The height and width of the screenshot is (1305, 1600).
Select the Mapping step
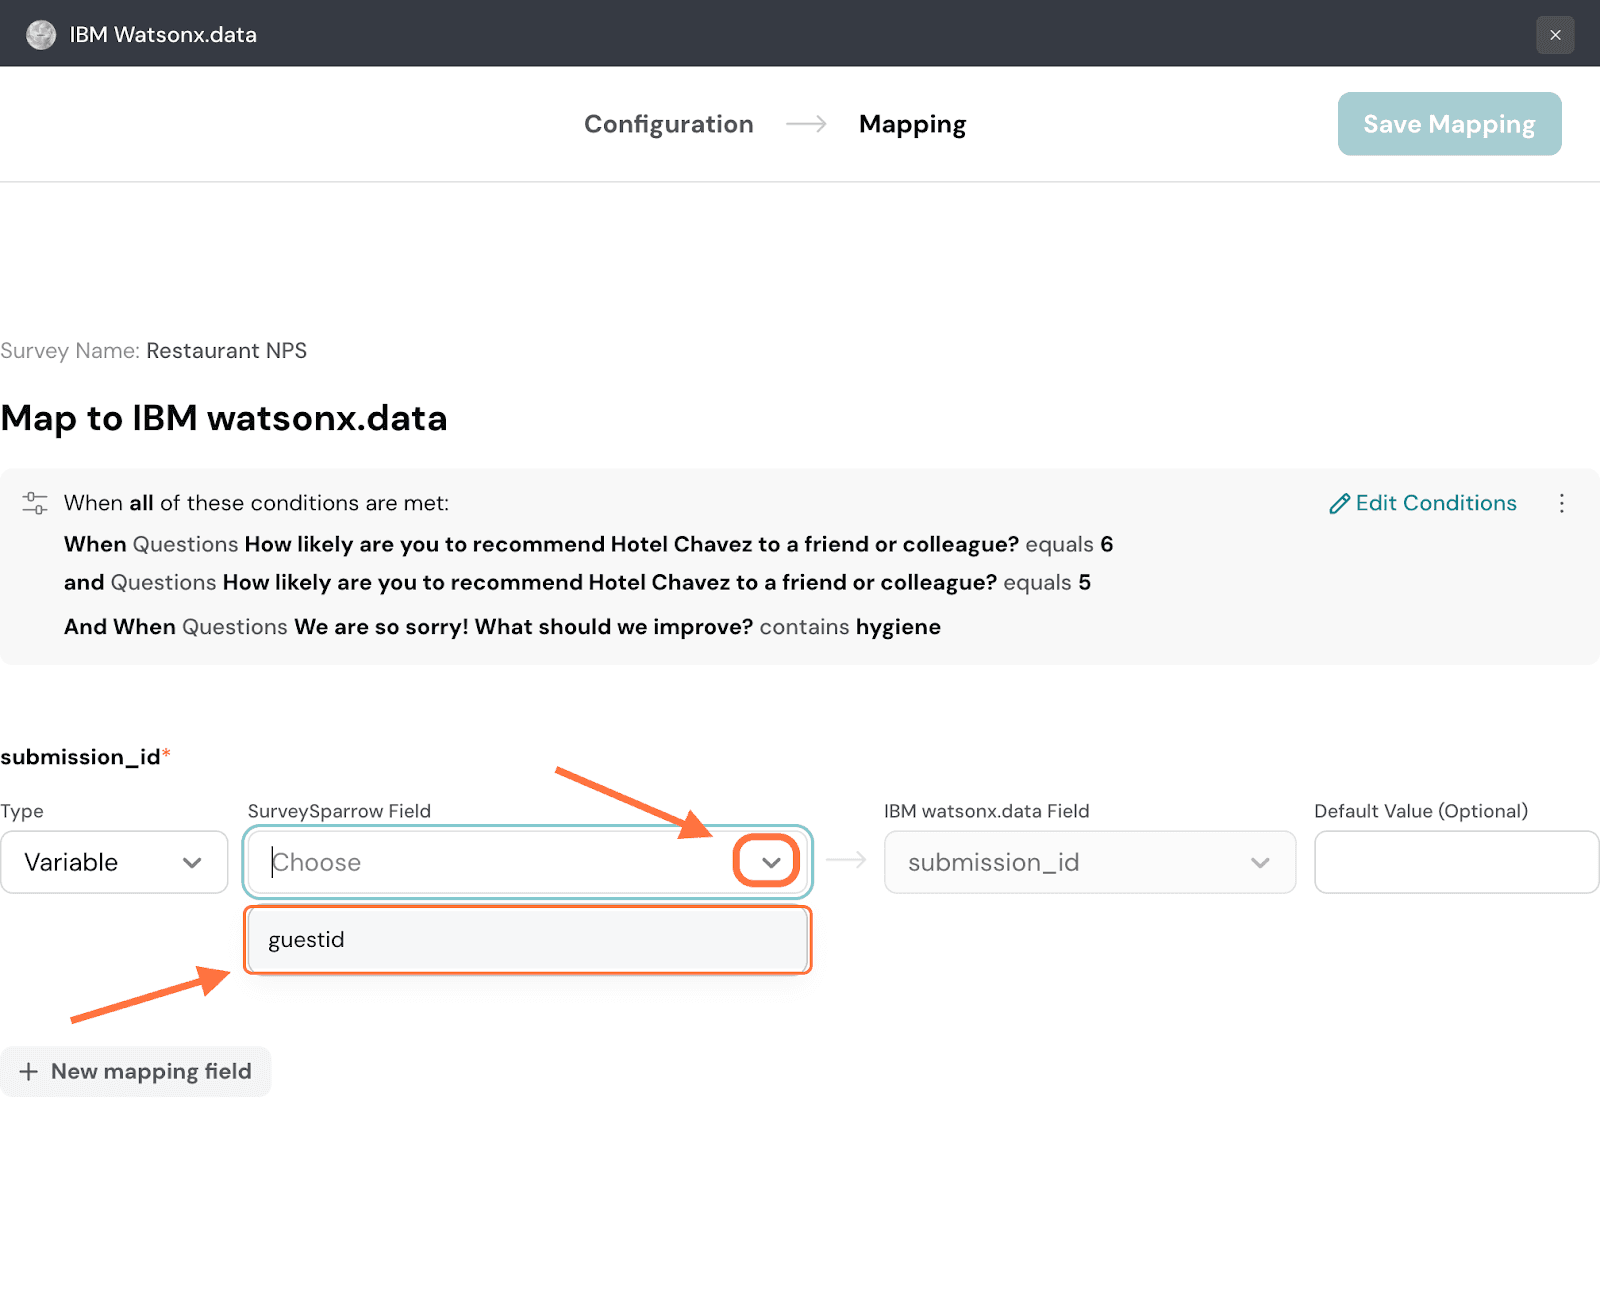click(x=912, y=124)
